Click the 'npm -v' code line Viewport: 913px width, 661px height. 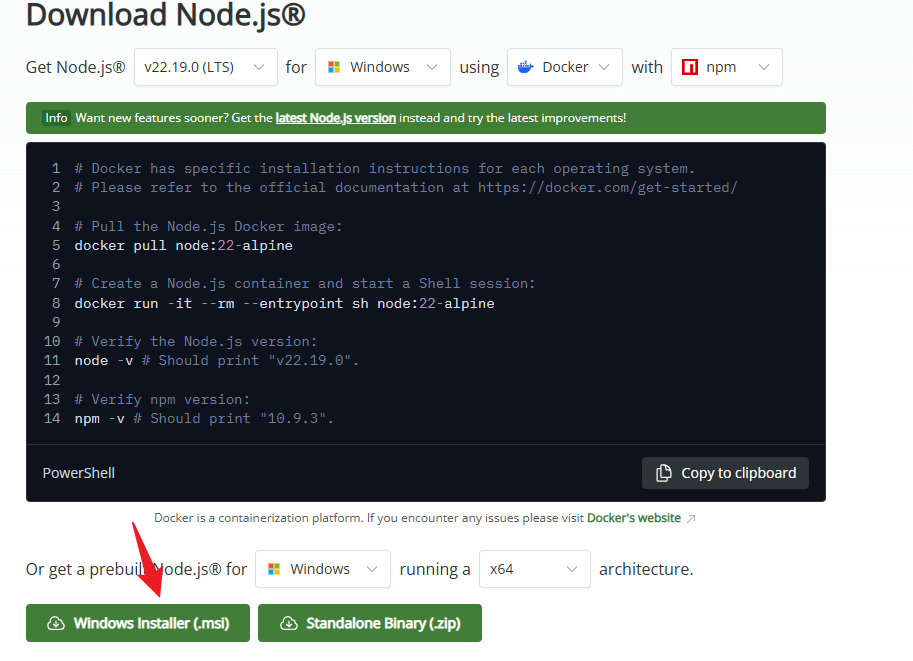coord(204,418)
